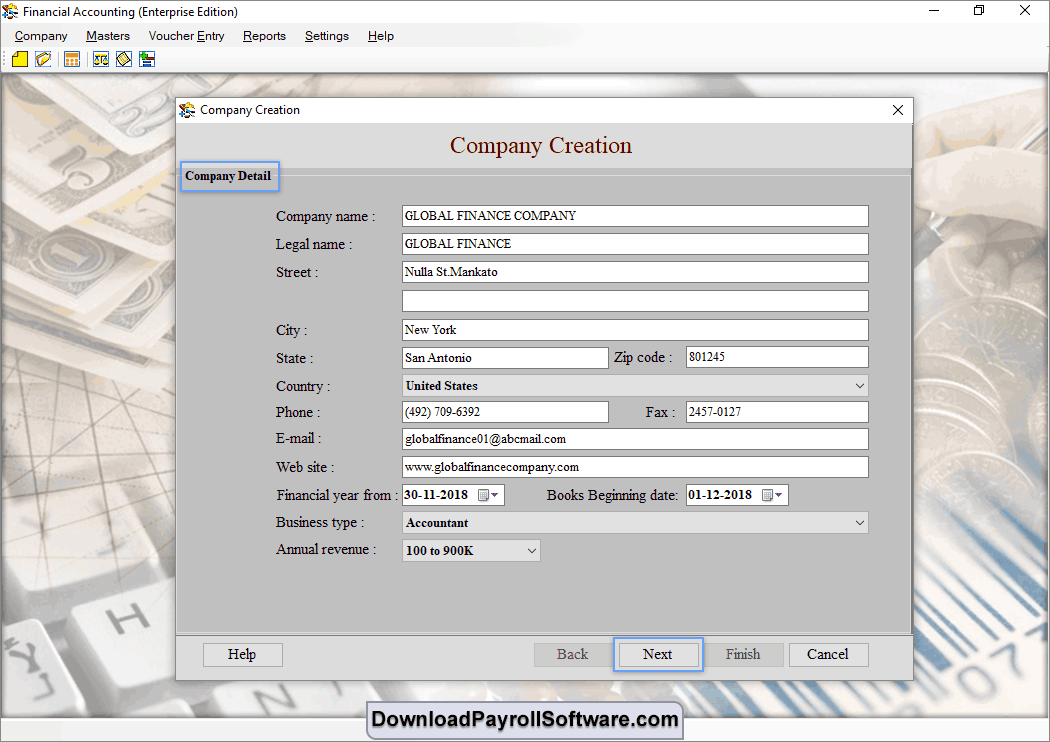
Task: Click the Cancel button
Action: (828, 654)
